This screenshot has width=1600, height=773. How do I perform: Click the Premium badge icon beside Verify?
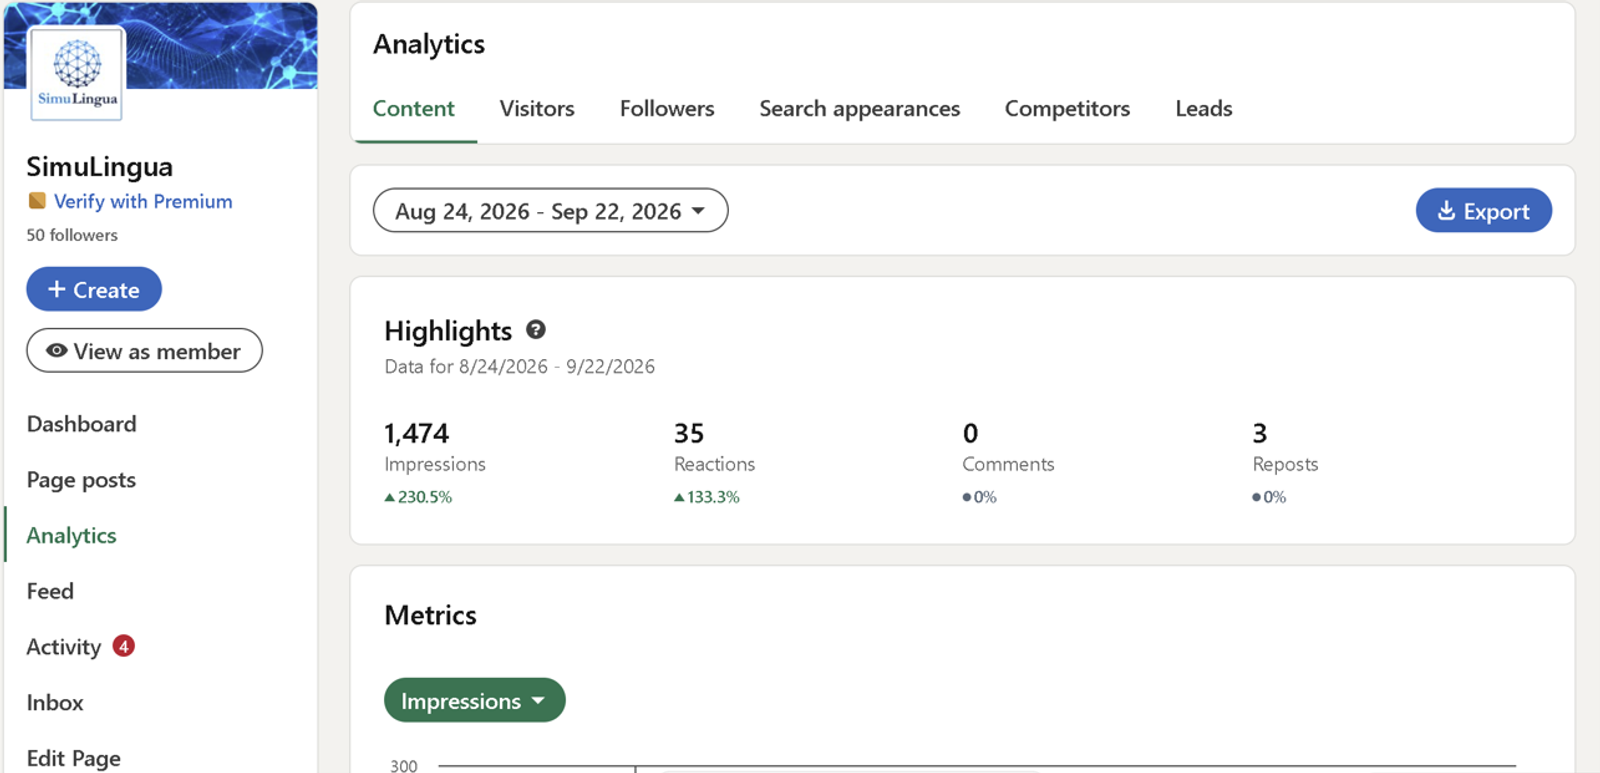(x=37, y=201)
